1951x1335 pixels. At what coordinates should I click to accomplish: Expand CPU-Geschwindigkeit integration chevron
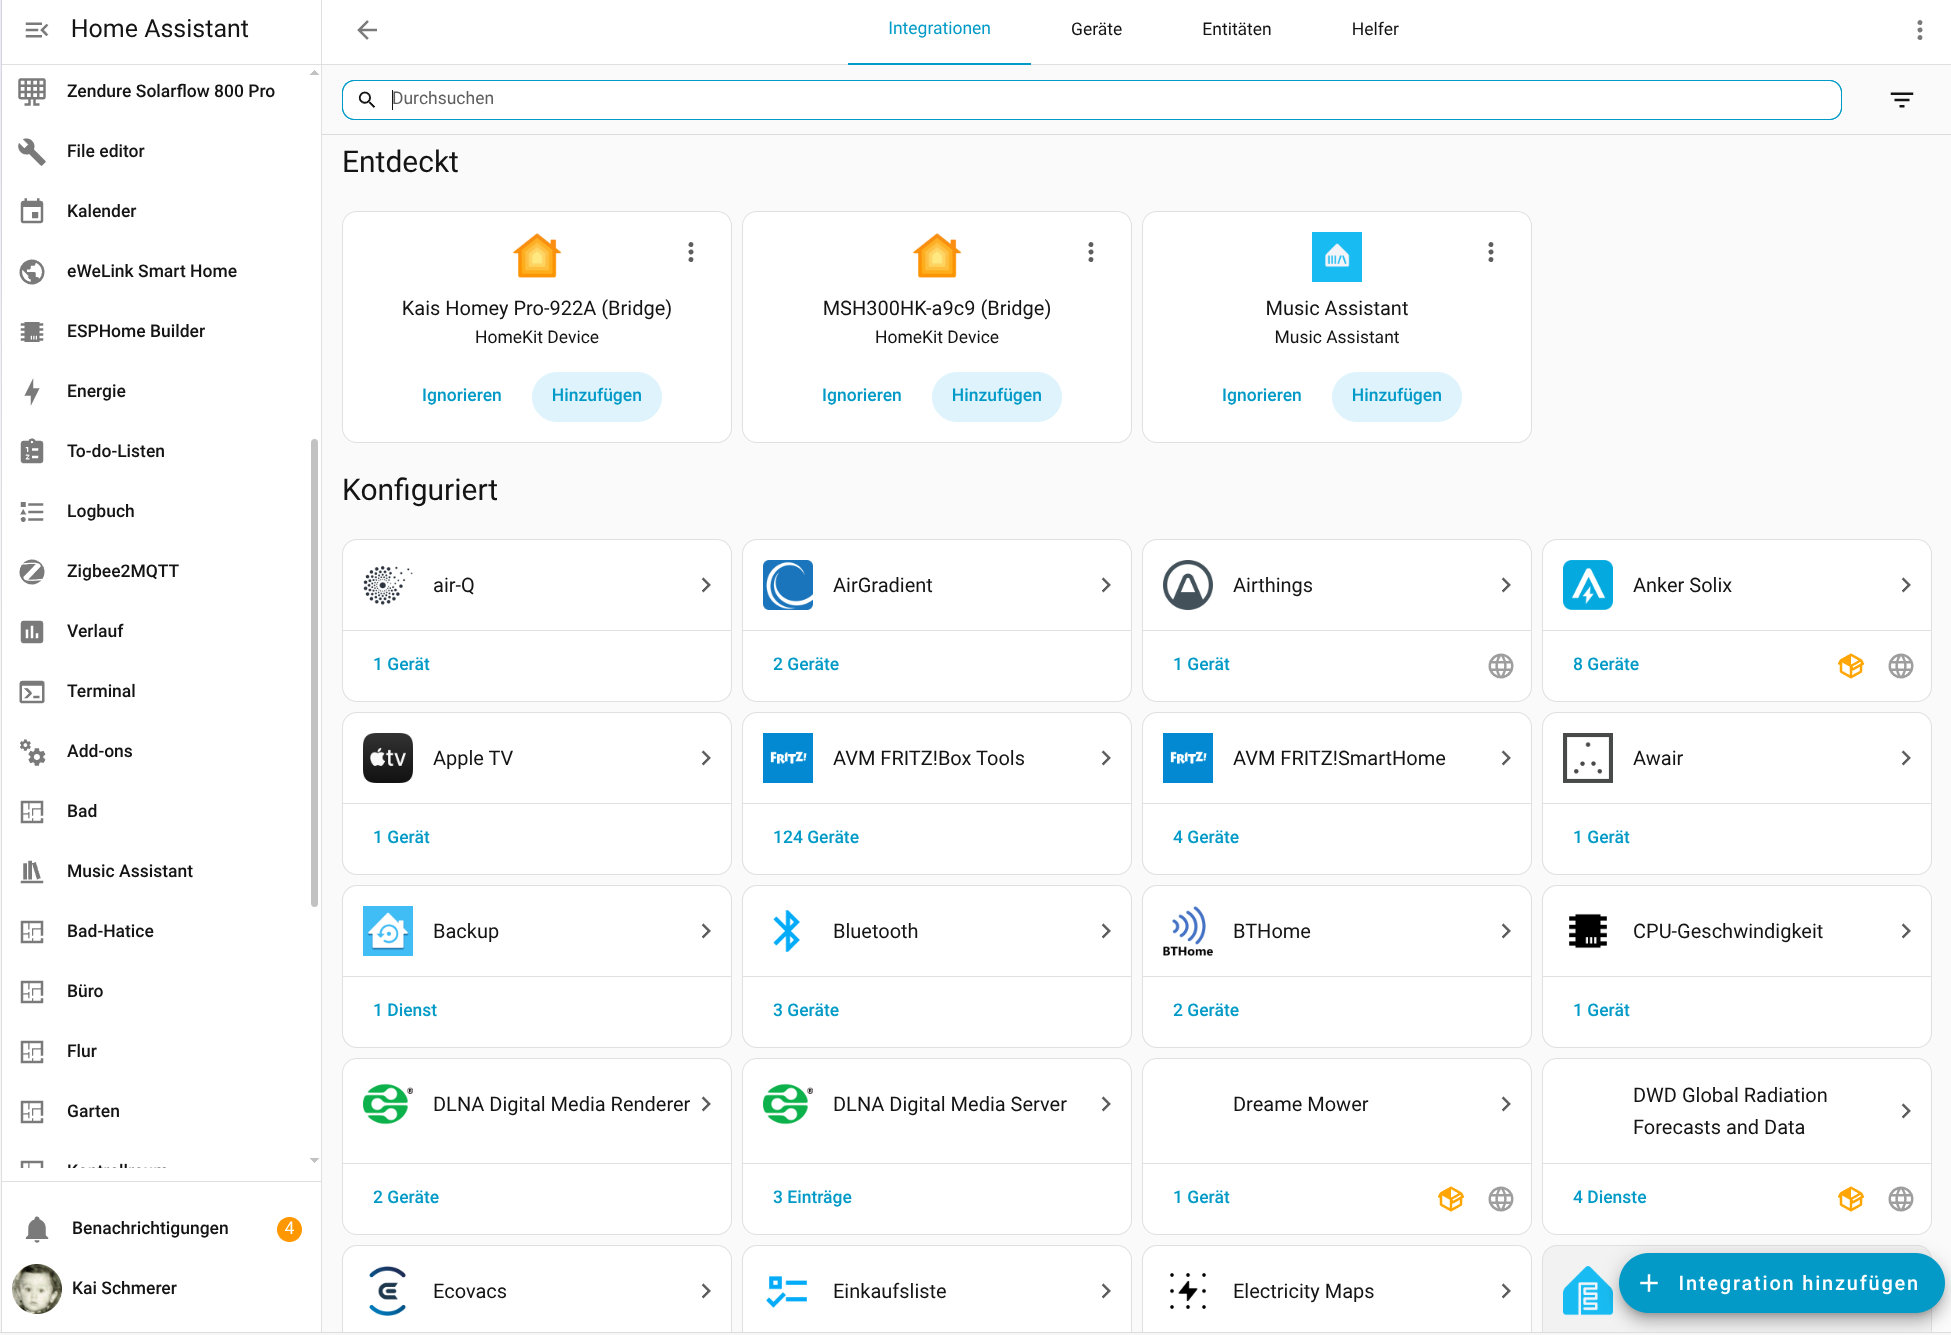(x=1906, y=931)
